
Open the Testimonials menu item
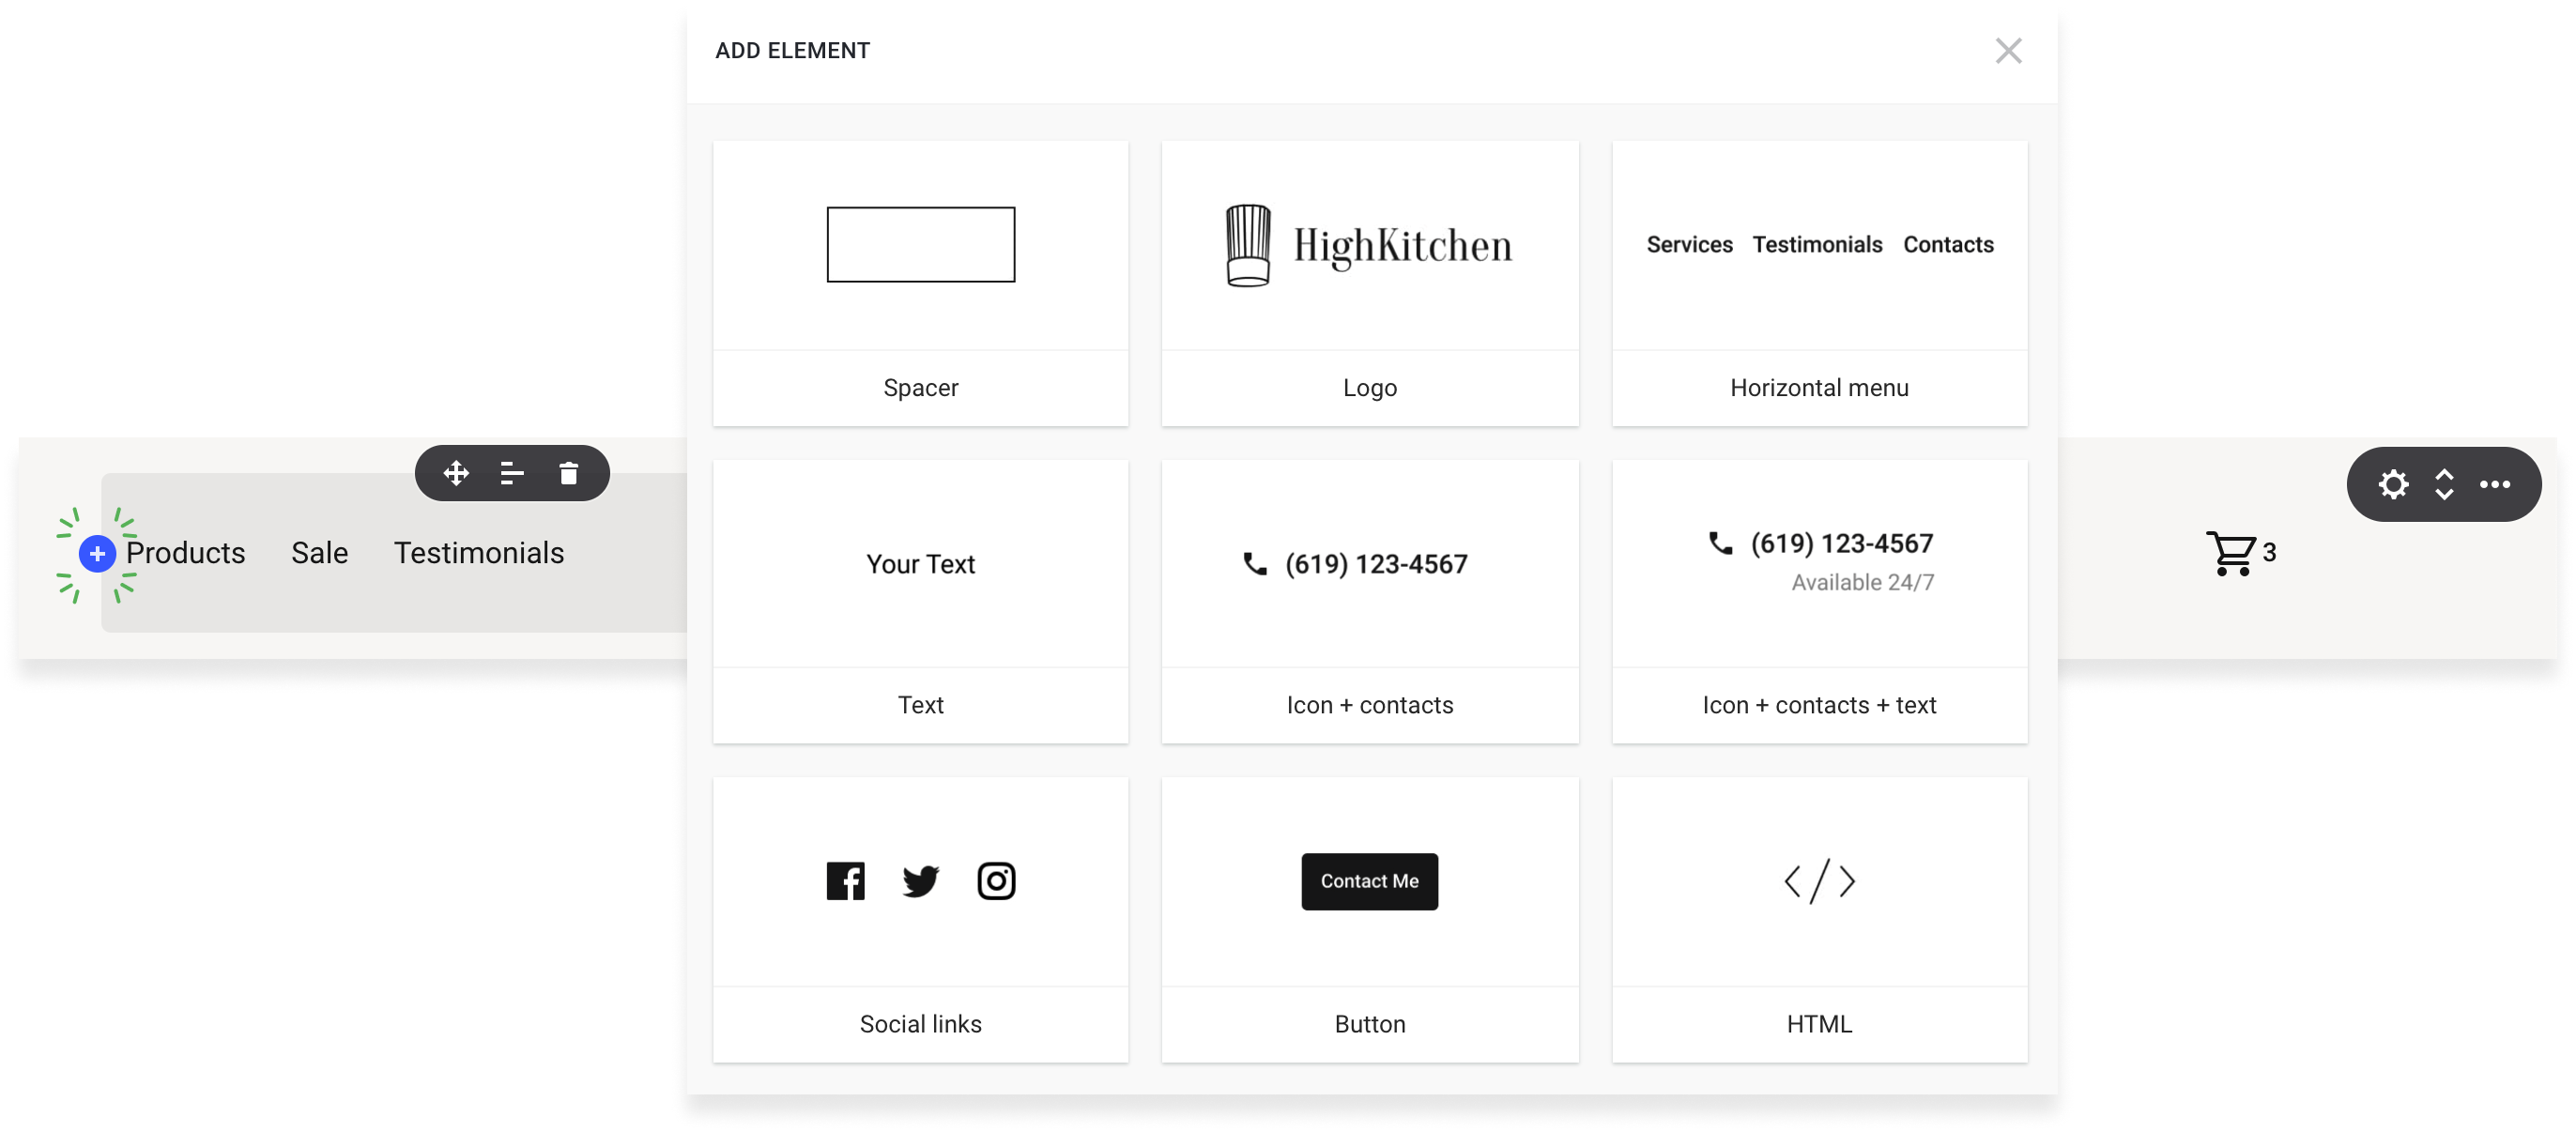pyautogui.click(x=478, y=553)
